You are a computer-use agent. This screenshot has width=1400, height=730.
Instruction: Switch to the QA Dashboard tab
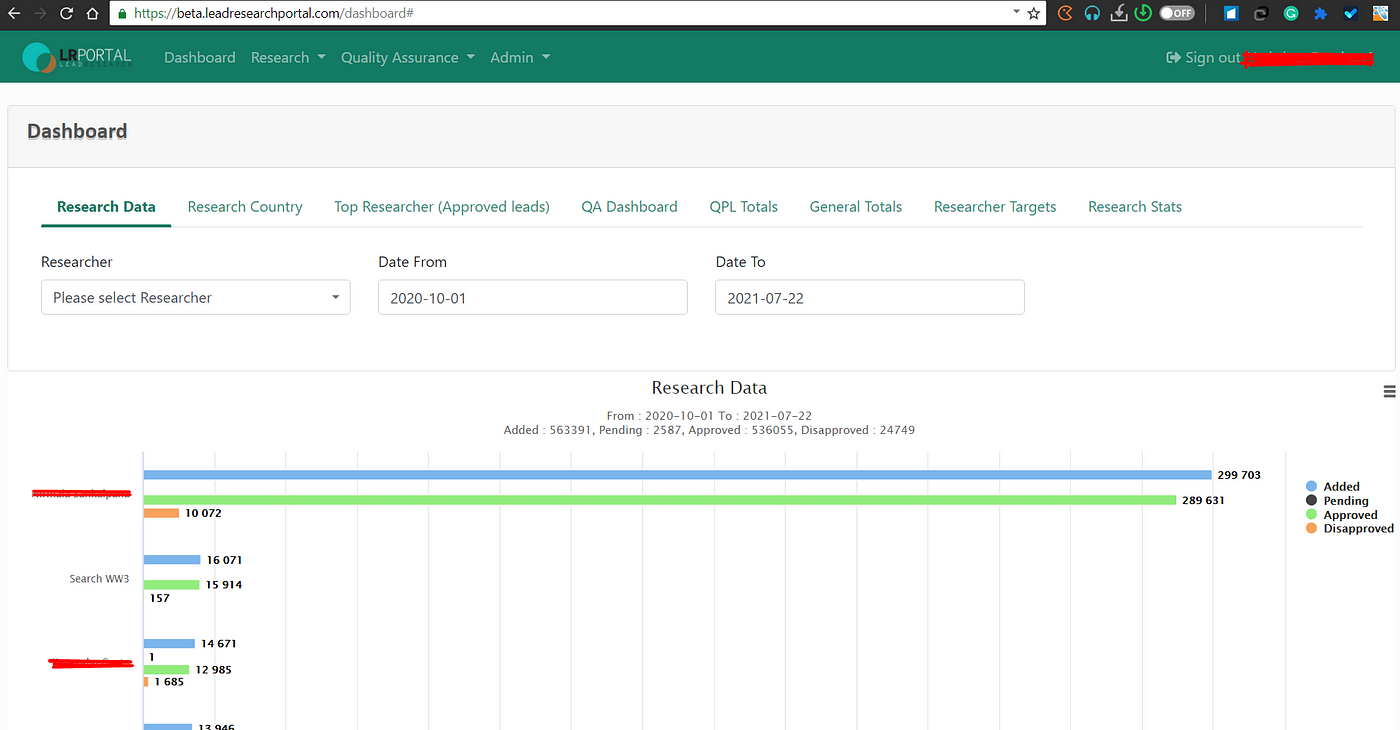629,207
